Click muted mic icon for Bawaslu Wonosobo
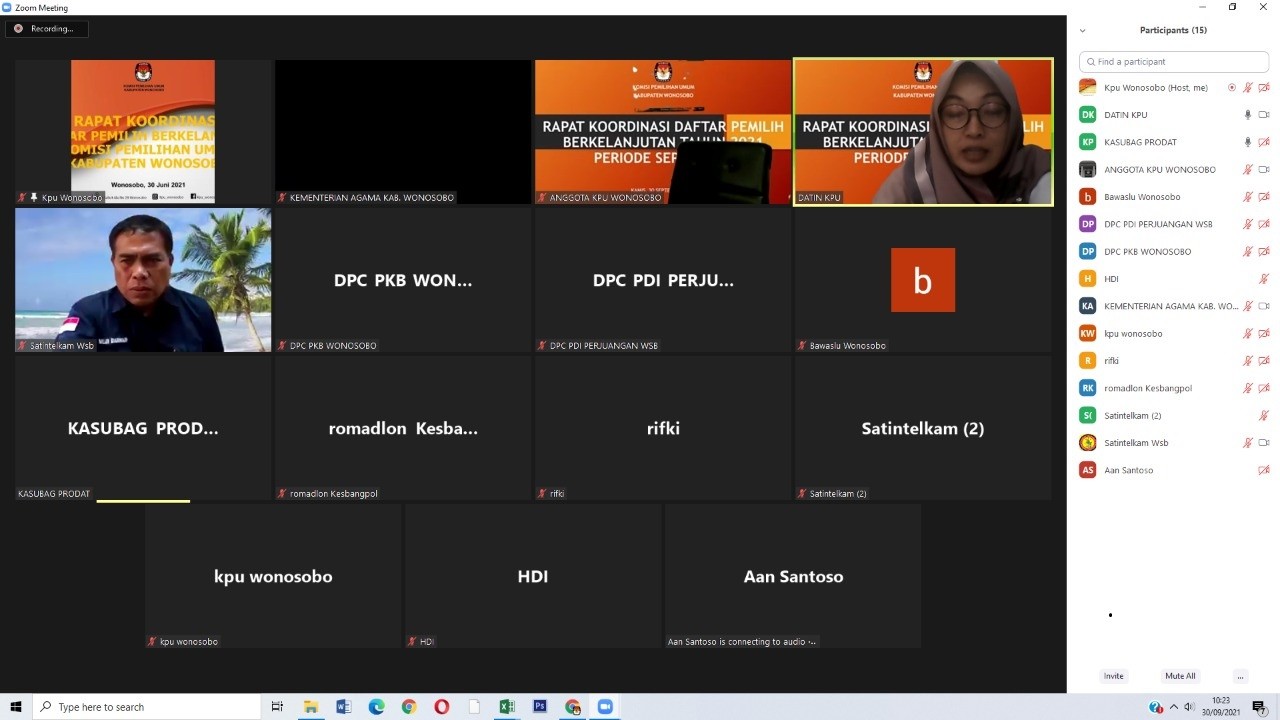The image size is (1280, 720). click(1247, 197)
